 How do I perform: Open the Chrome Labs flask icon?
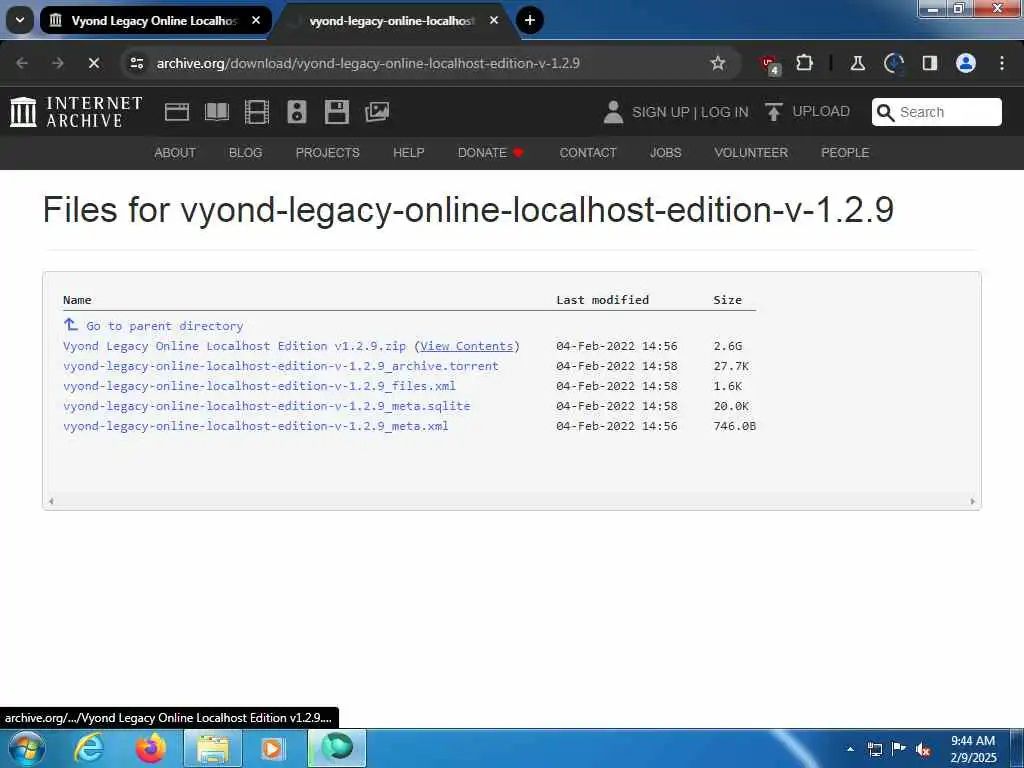point(857,63)
